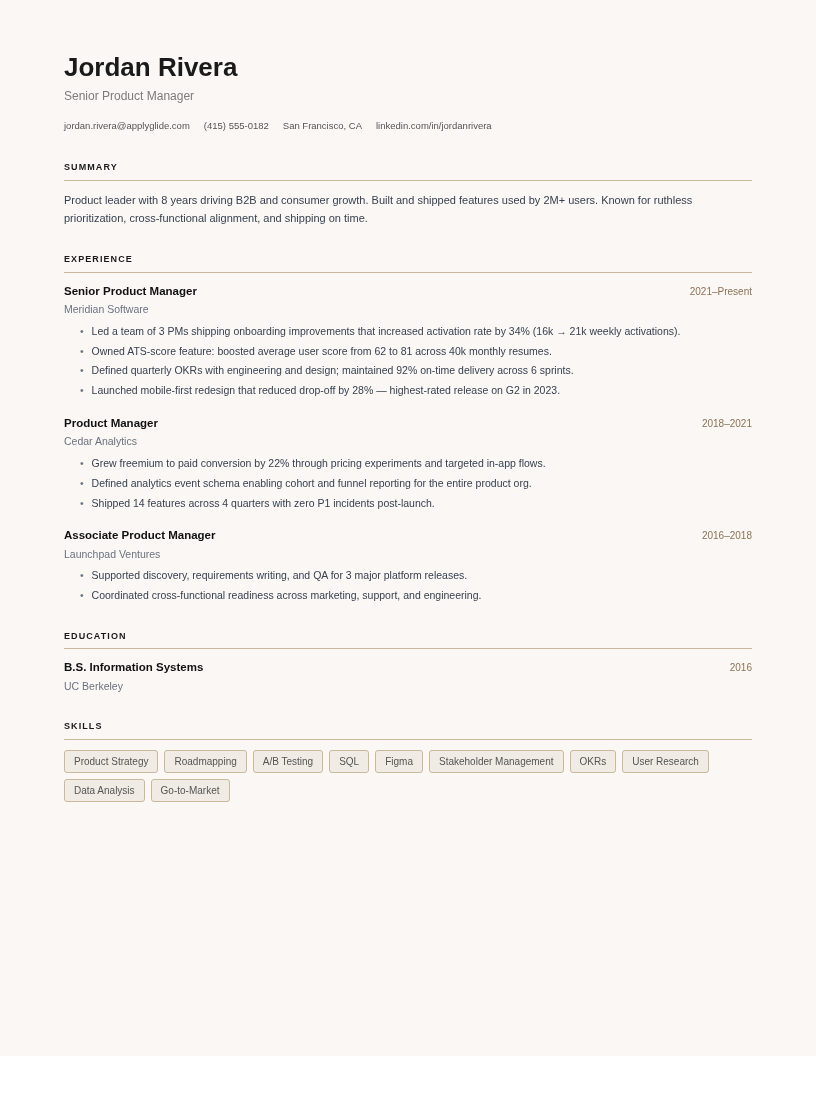Pick the User Research skill tag
The height and width of the screenshot is (1100, 816).
point(665,762)
